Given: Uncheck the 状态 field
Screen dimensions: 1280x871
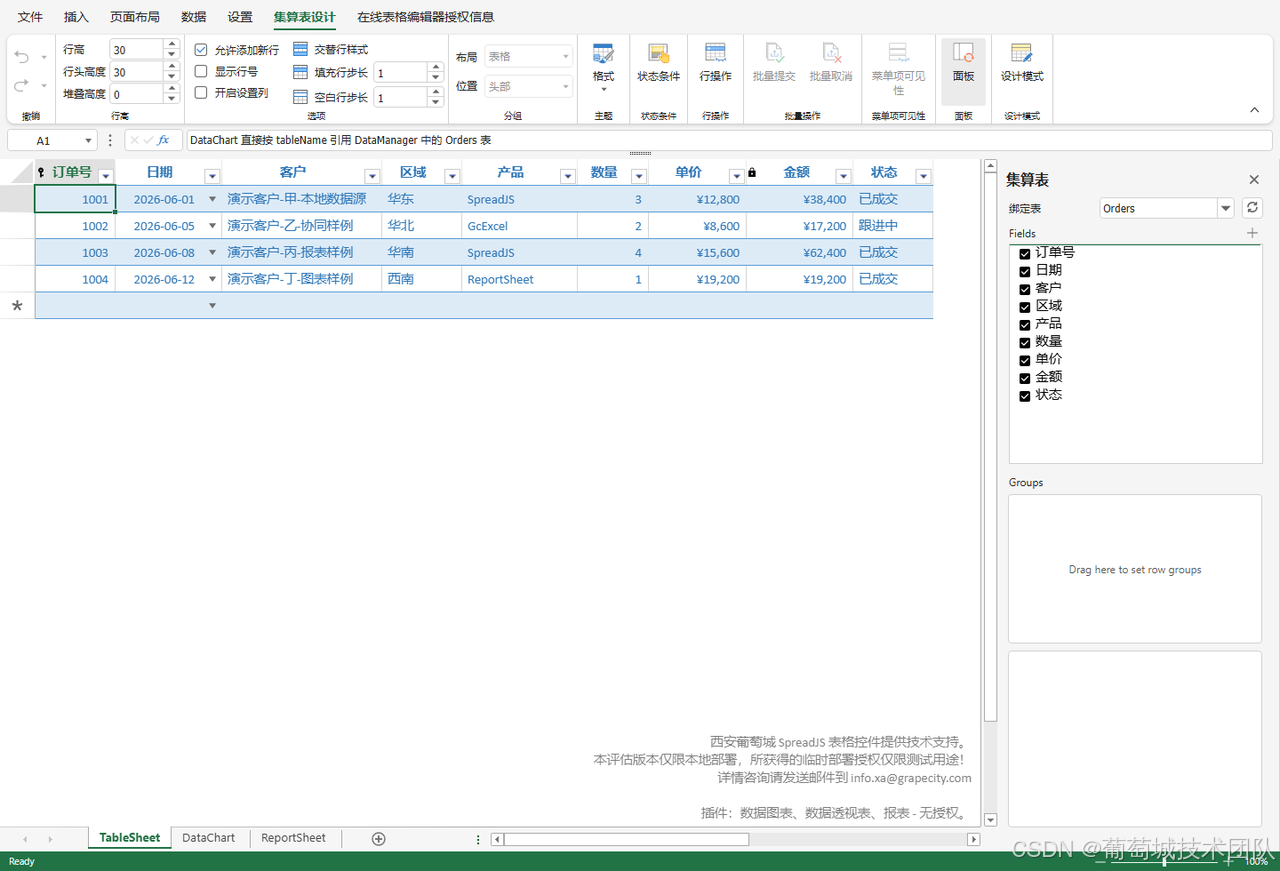Looking at the screenshot, I should 1025,396.
